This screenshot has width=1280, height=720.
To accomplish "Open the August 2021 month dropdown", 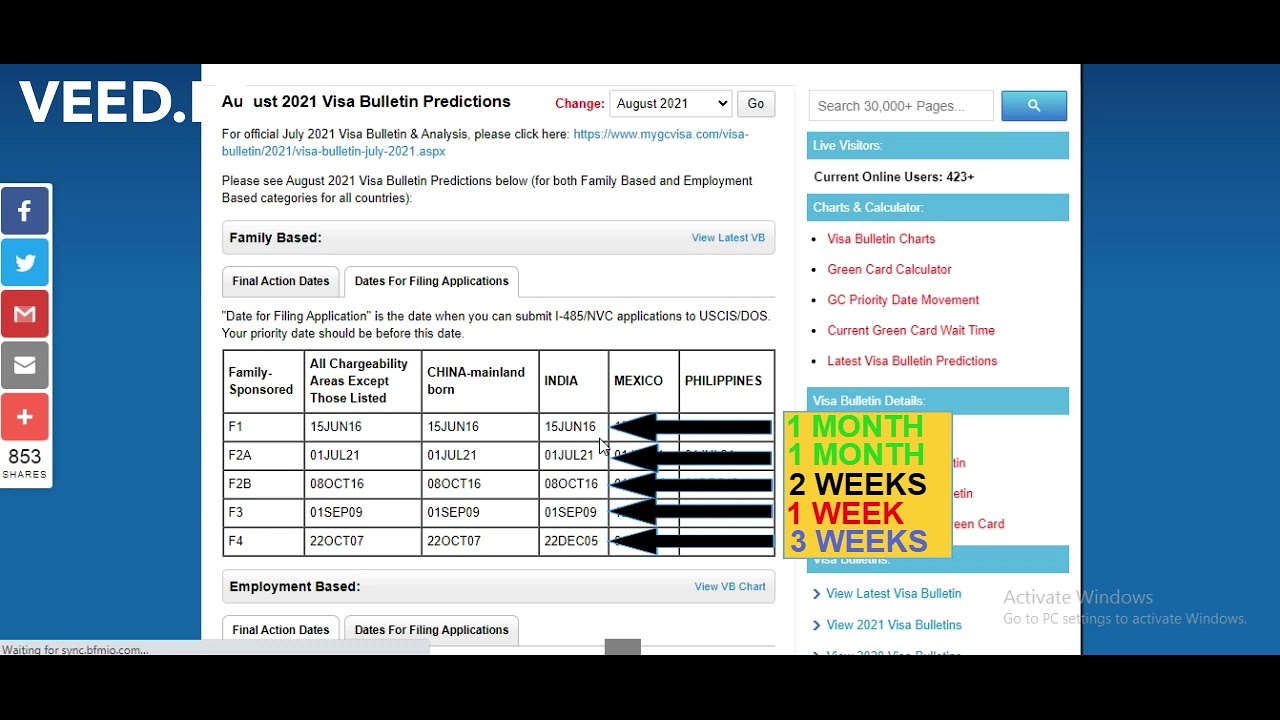I will click(670, 103).
